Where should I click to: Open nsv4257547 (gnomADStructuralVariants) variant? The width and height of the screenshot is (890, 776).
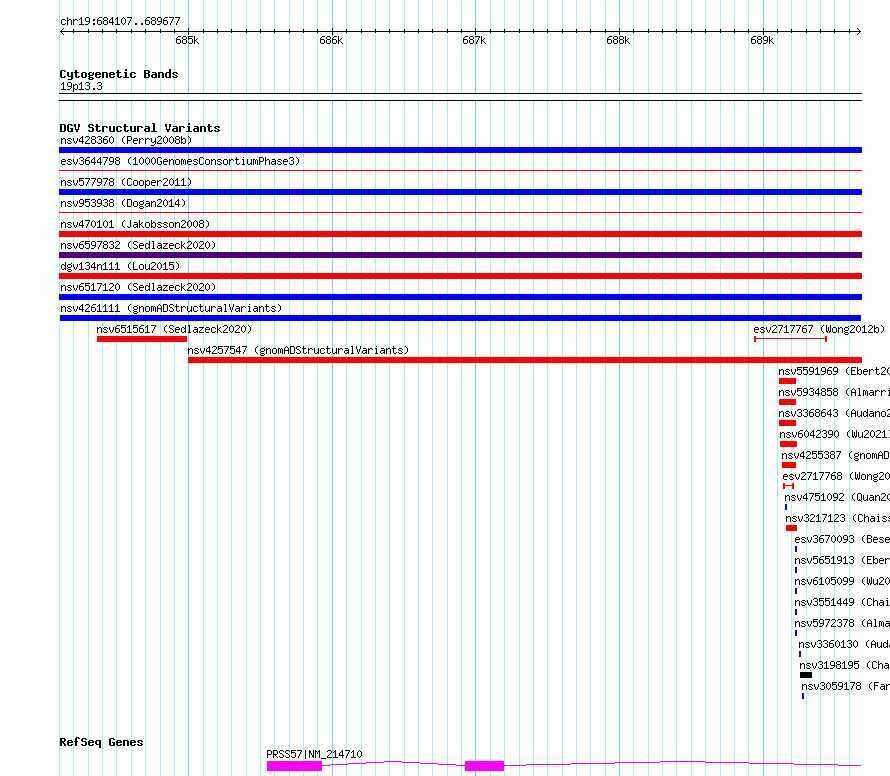pos(298,350)
